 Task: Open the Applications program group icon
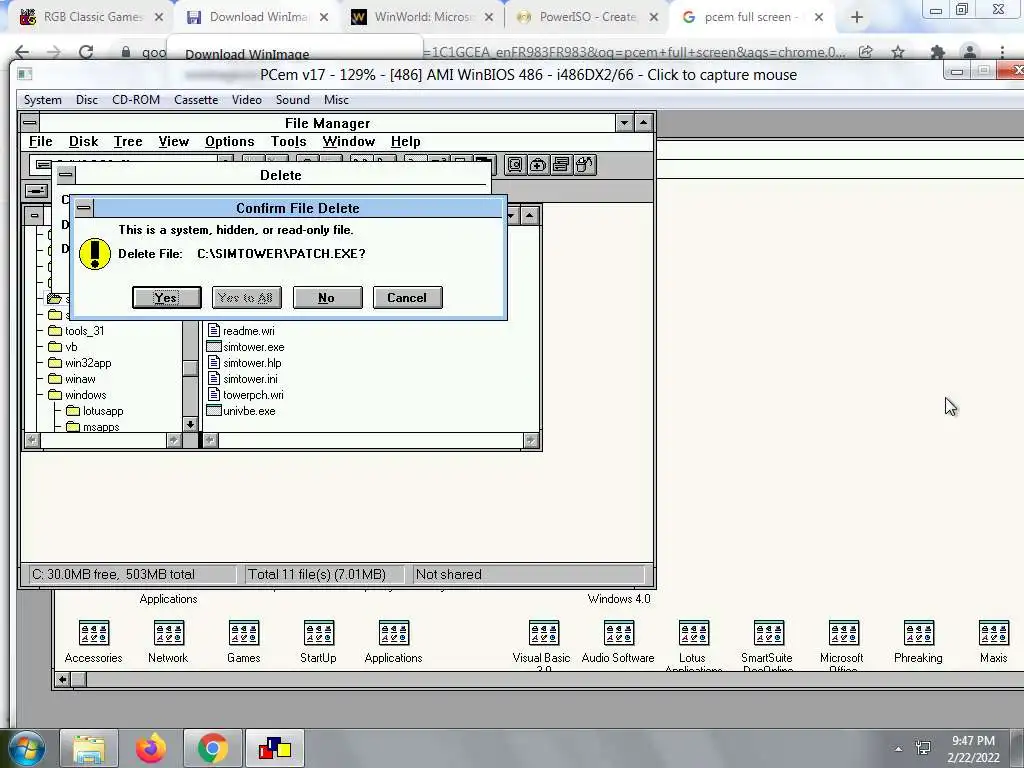394,642
